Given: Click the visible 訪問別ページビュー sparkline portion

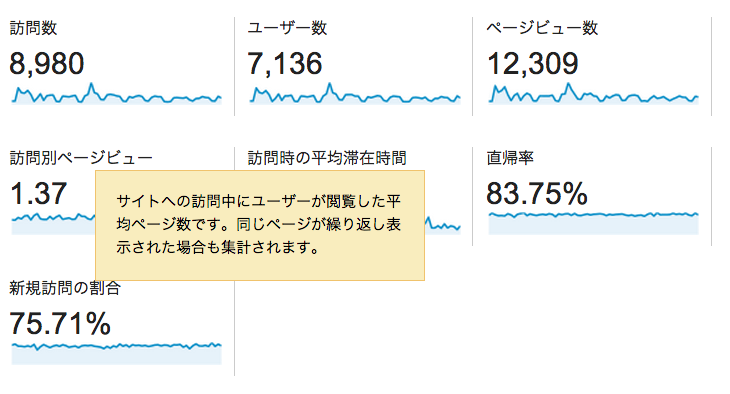Looking at the screenshot, I should [54, 224].
